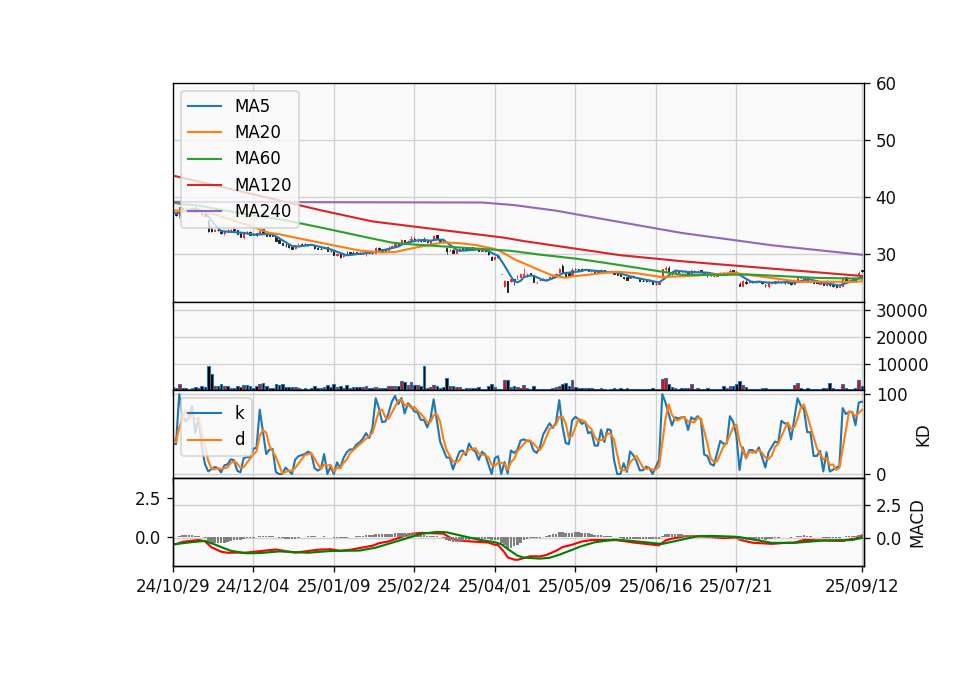This screenshot has height=690, width=960.
Task: Click the left MACD axis value 2.5
Action: 148,499
